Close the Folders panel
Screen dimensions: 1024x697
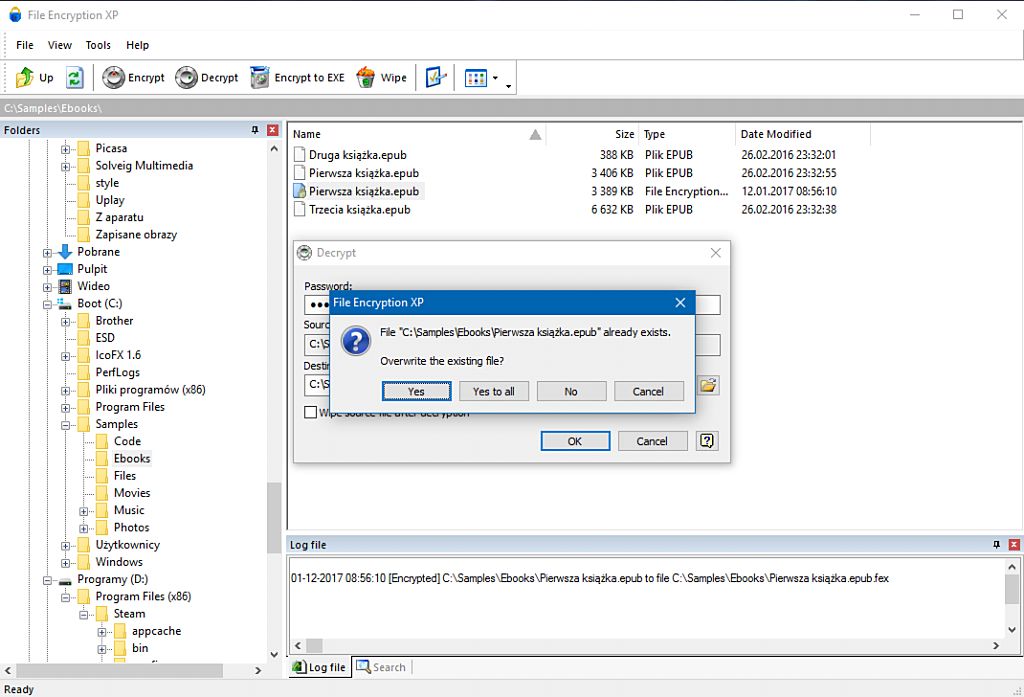[273, 130]
